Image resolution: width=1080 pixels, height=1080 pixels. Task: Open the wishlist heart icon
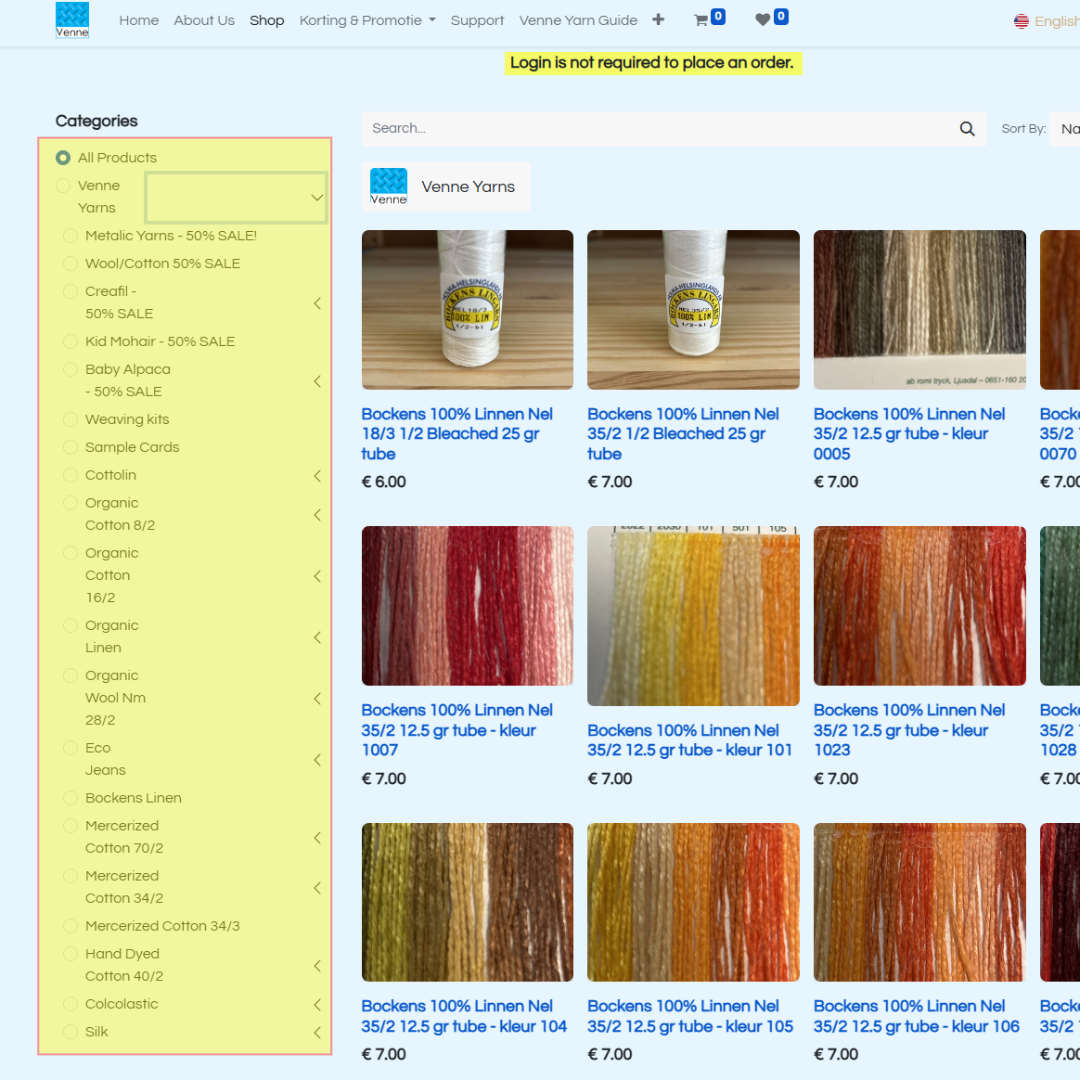click(x=762, y=20)
